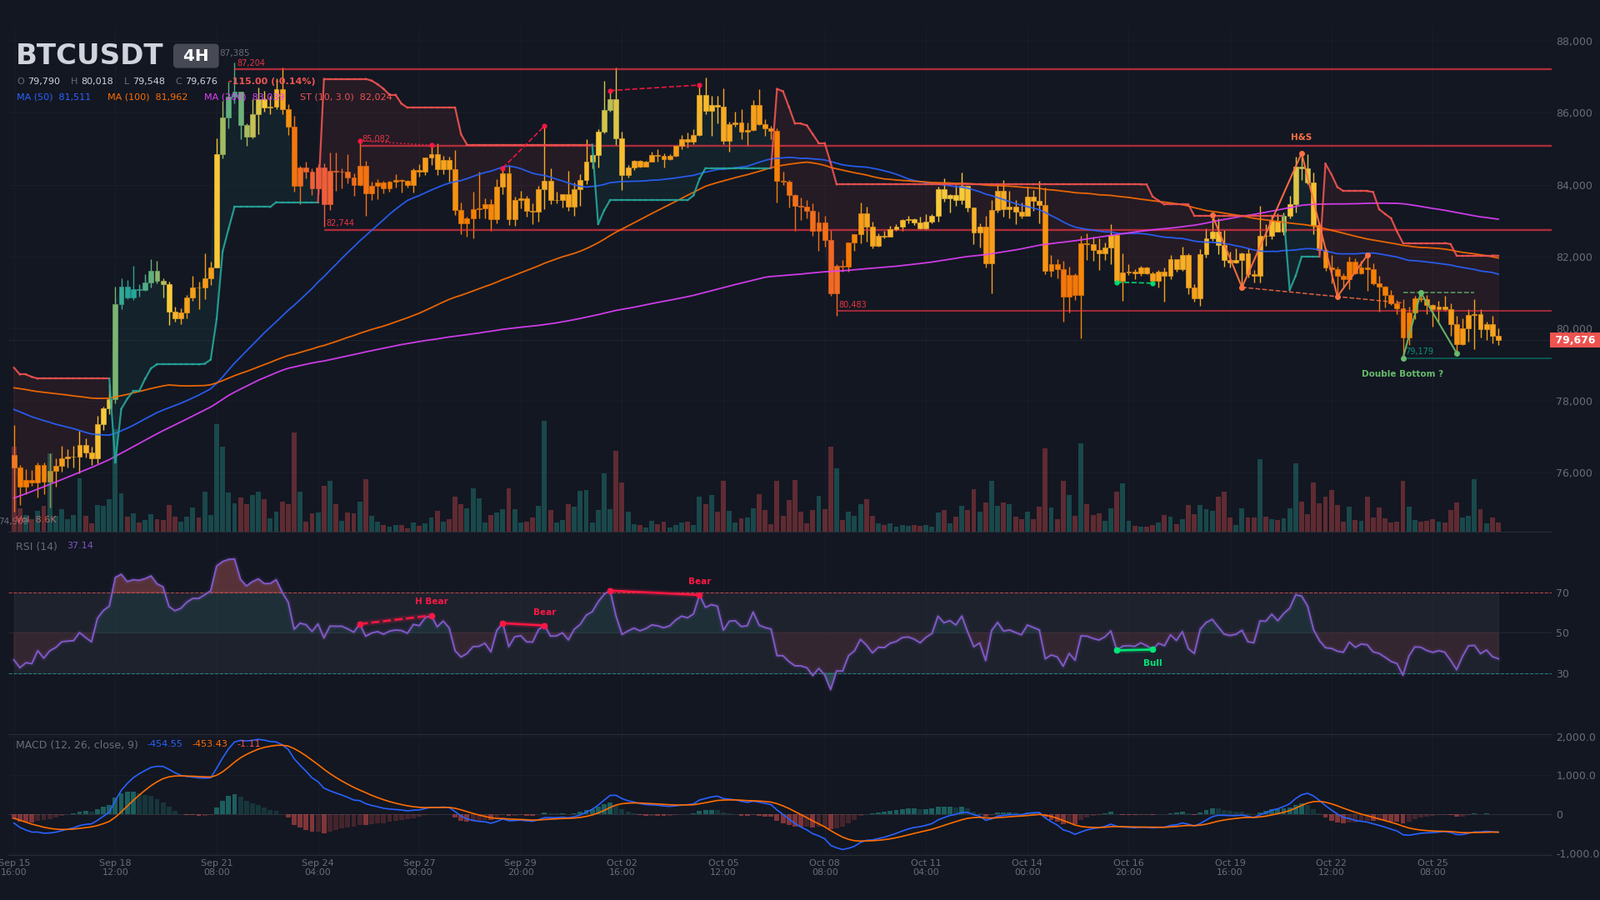This screenshot has height=900, width=1600.
Task: Click the 4H timeframe badge
Action: (x=196, y=56)
